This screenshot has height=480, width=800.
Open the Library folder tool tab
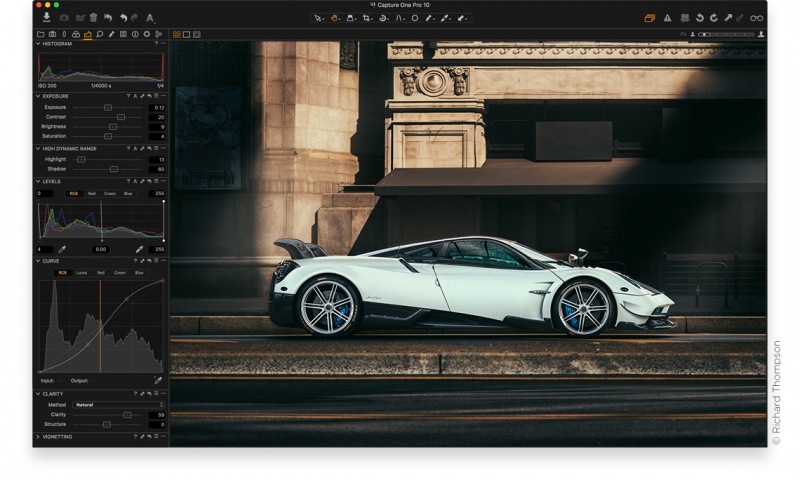pos(41,34)
